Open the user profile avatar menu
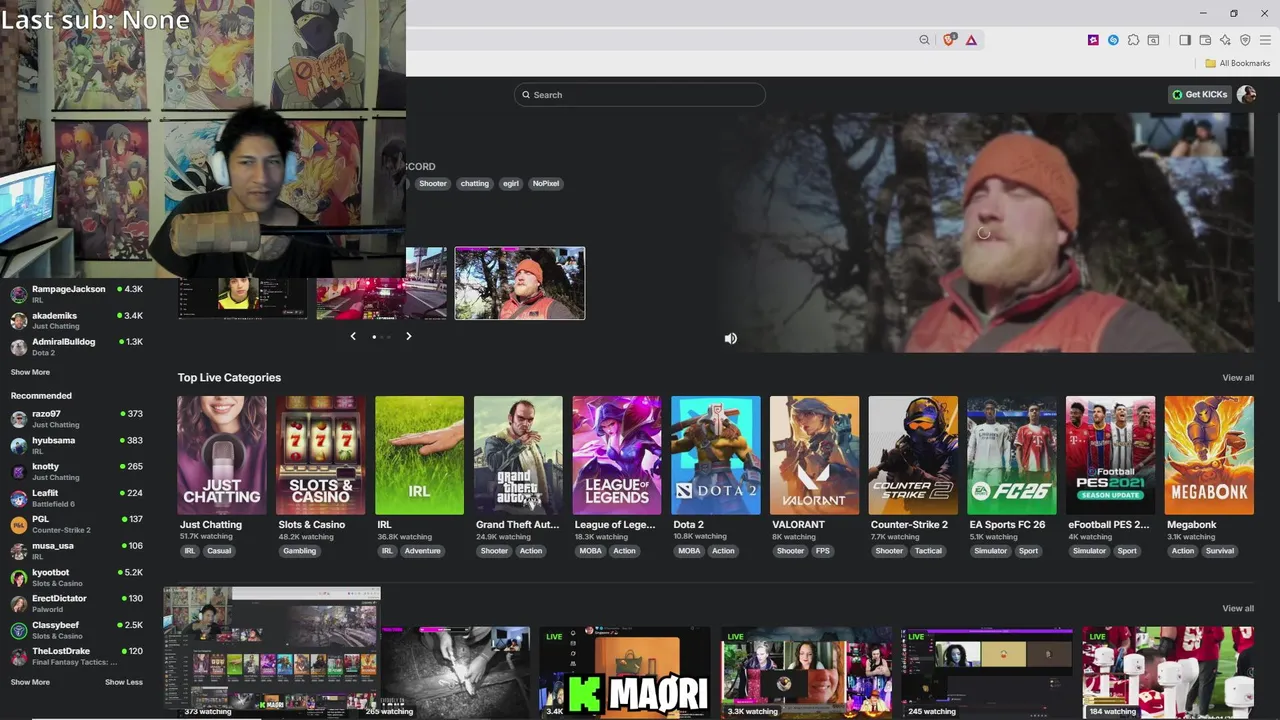The height and width of the screenshot is (720, 1280). (x=1246, y=94)
